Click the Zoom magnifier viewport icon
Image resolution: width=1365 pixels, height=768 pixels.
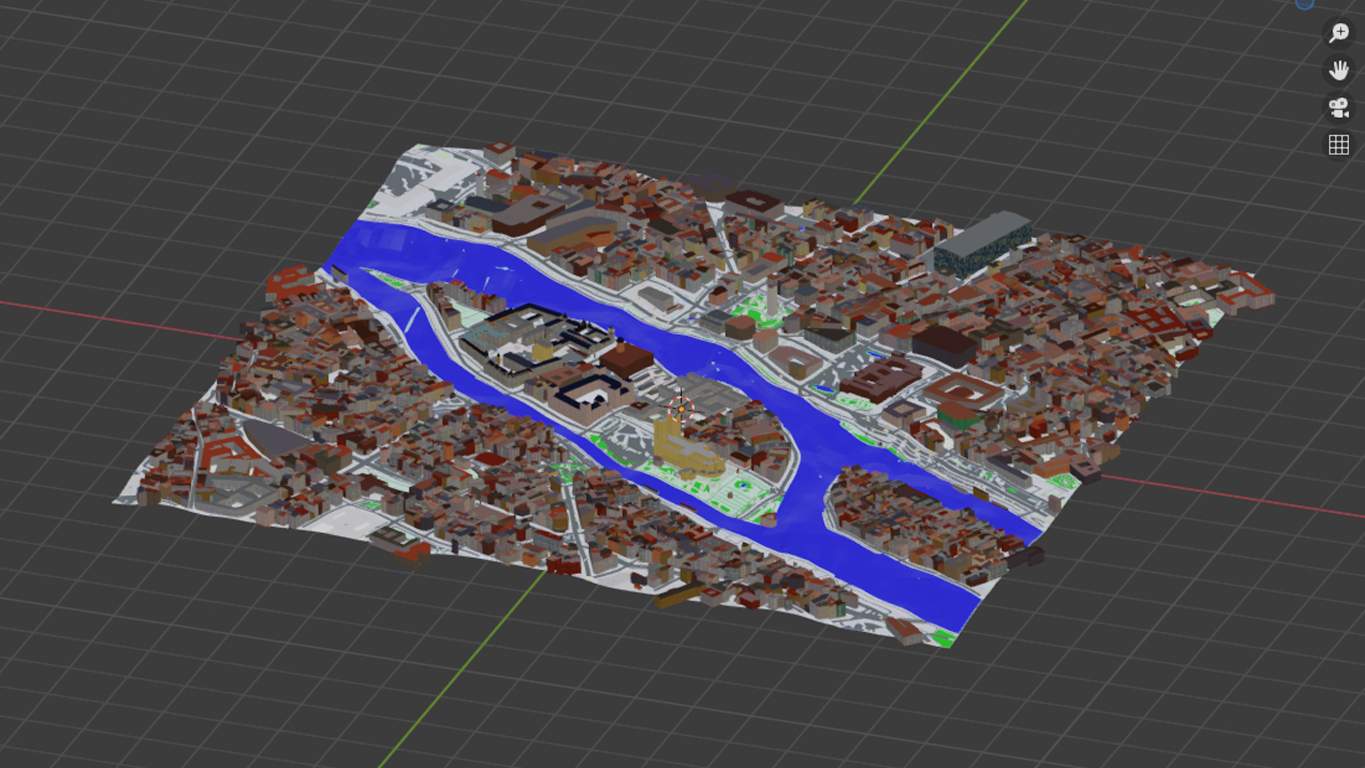1338,33
